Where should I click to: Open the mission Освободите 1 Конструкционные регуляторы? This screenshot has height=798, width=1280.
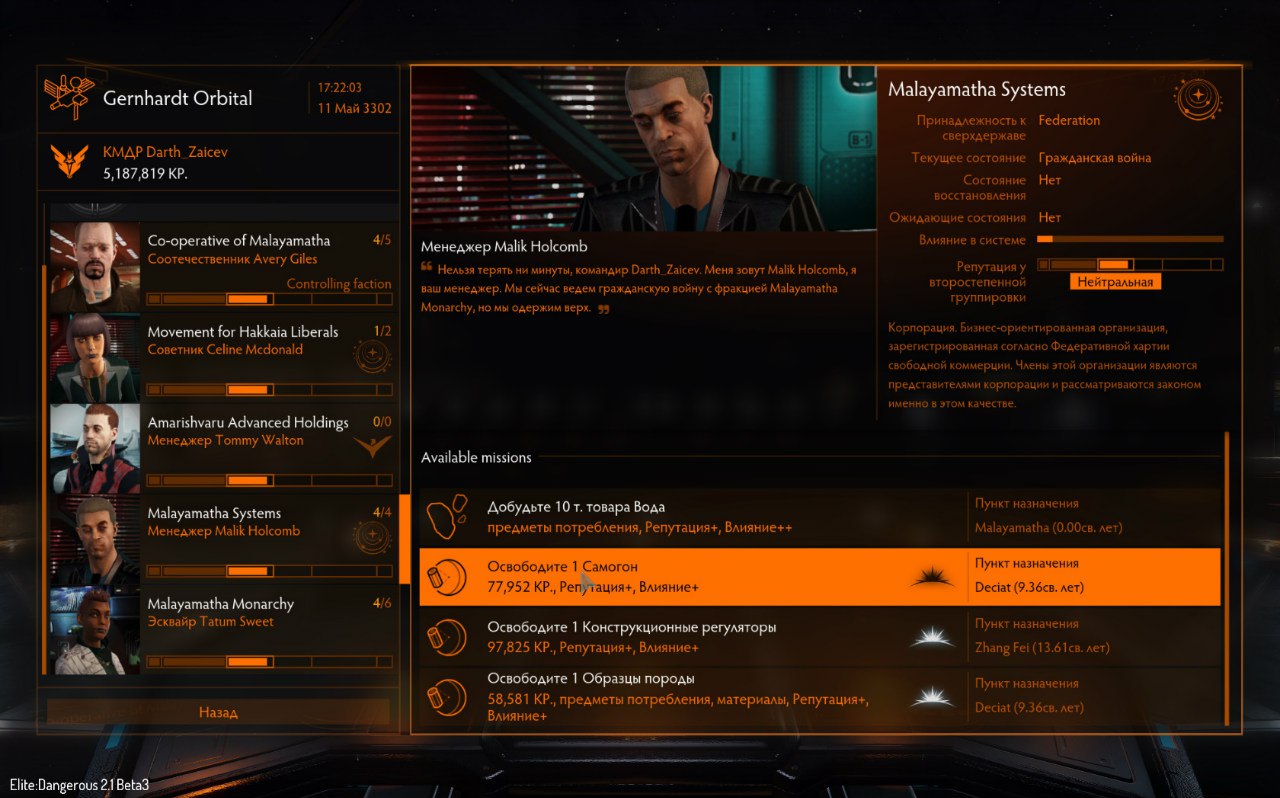(820, 637)
